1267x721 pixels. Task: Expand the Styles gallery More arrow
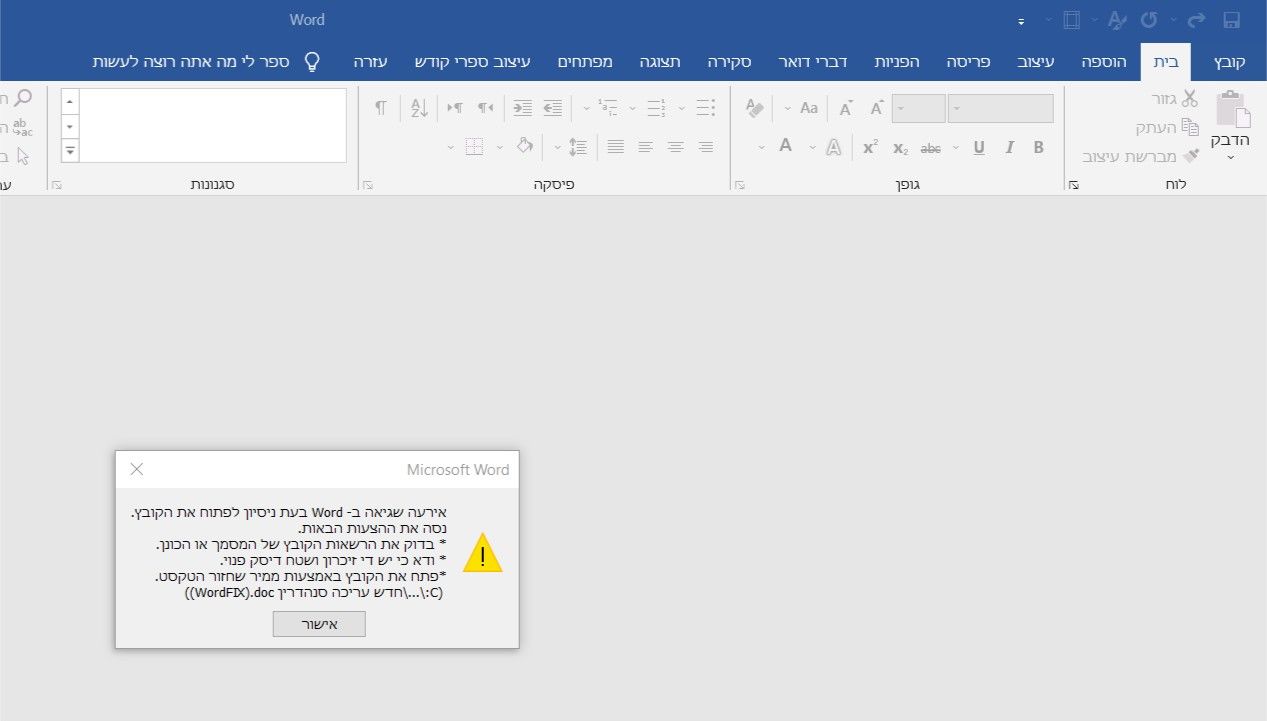(x=70, y=151)
